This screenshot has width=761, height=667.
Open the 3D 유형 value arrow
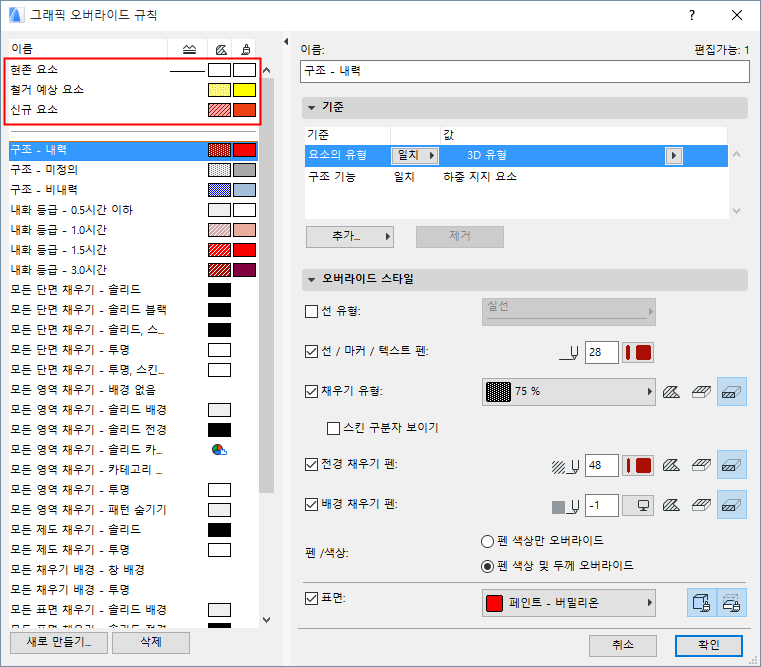[x=673, y=156]
